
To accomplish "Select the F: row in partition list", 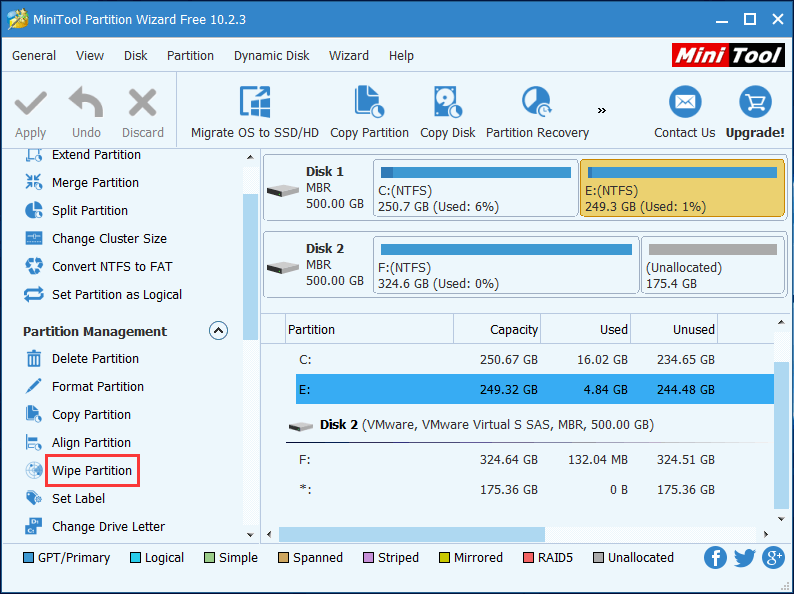I will [535, 460].
